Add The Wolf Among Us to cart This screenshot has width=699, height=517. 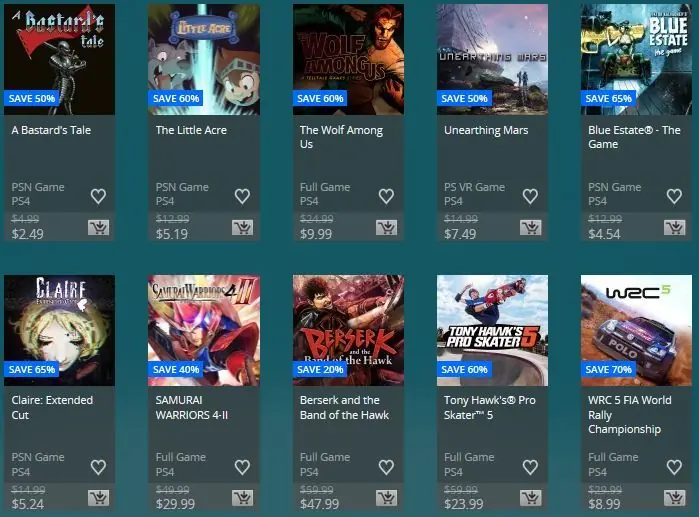[x=387, y=227]
